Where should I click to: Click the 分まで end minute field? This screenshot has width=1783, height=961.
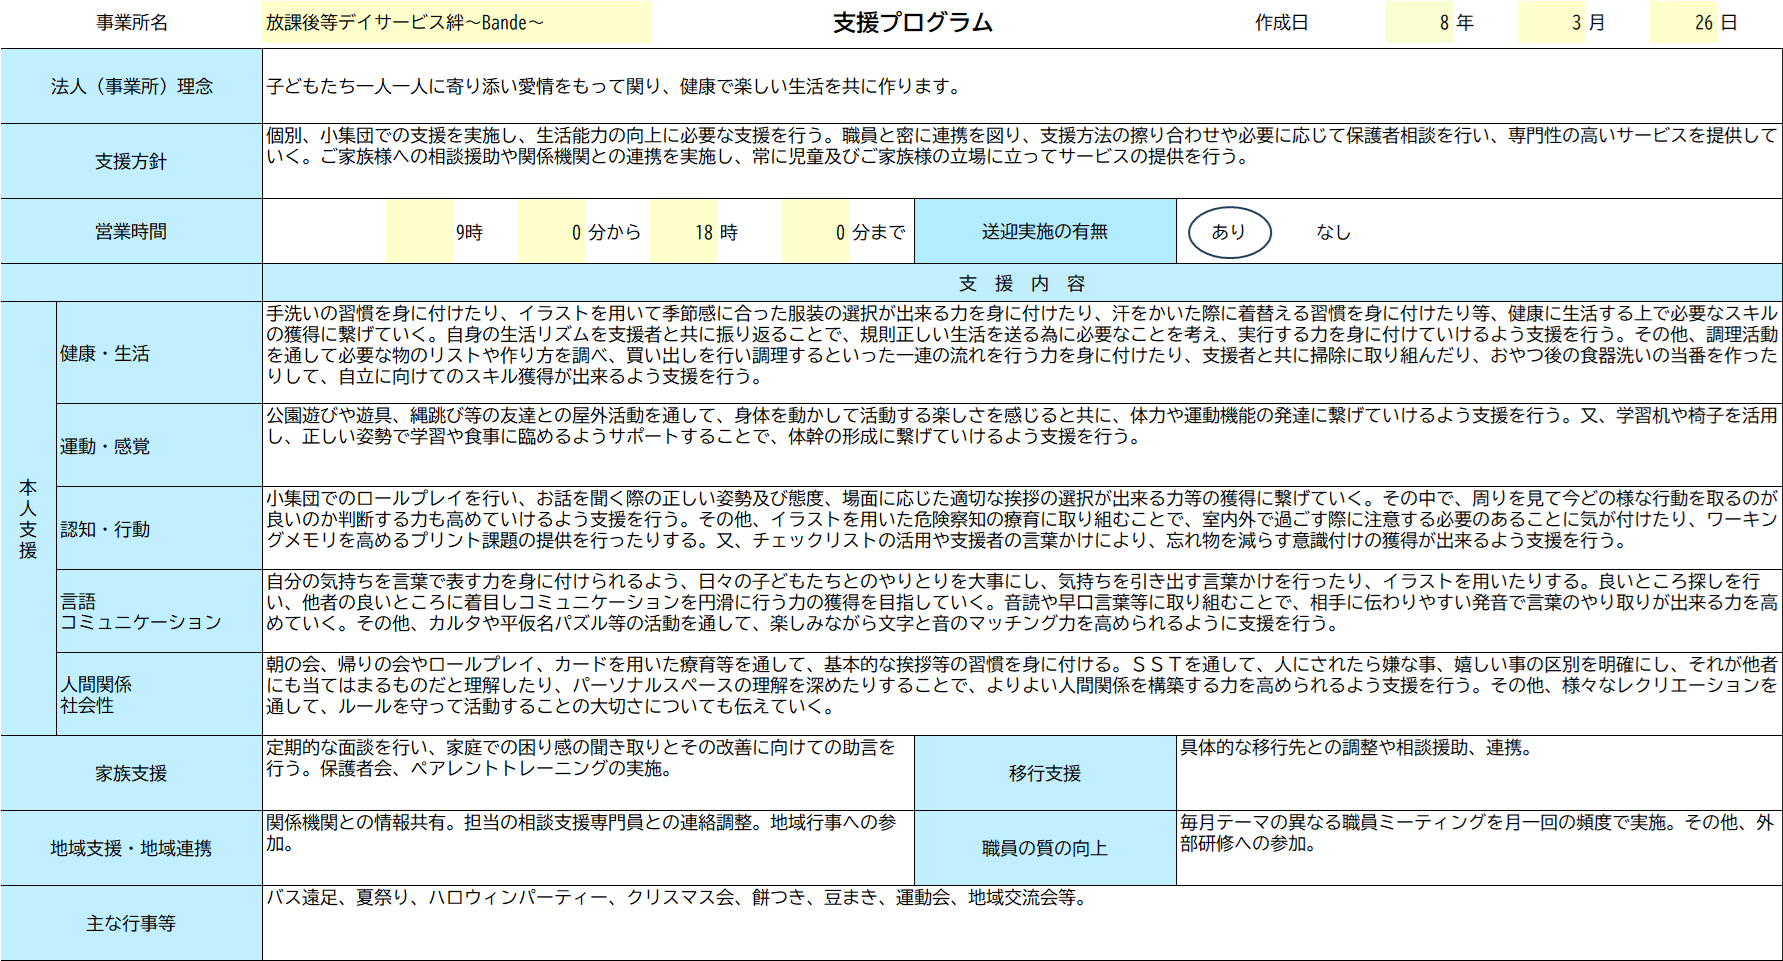click(816, 232)
